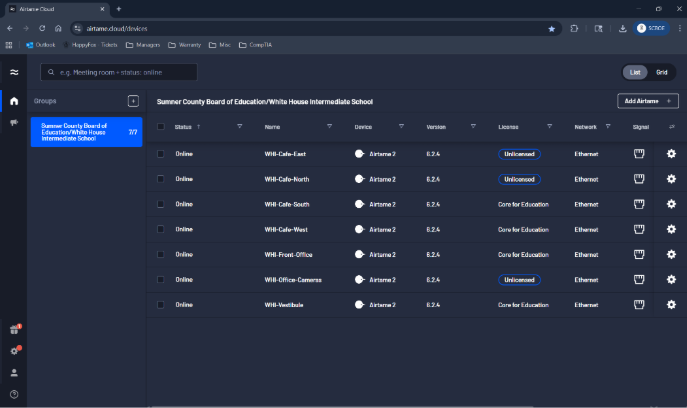This screenshot has width=687, height=408.
Task: Check the WHI-Cafe-West row checkbox
Action: (x=161, y=229)
